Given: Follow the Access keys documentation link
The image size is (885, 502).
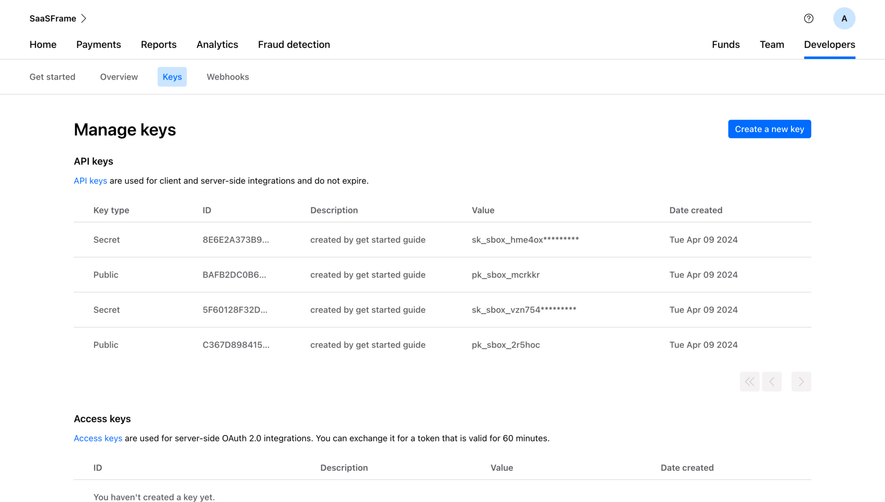Looking at the screenshot, I should (x=98, y=438).
